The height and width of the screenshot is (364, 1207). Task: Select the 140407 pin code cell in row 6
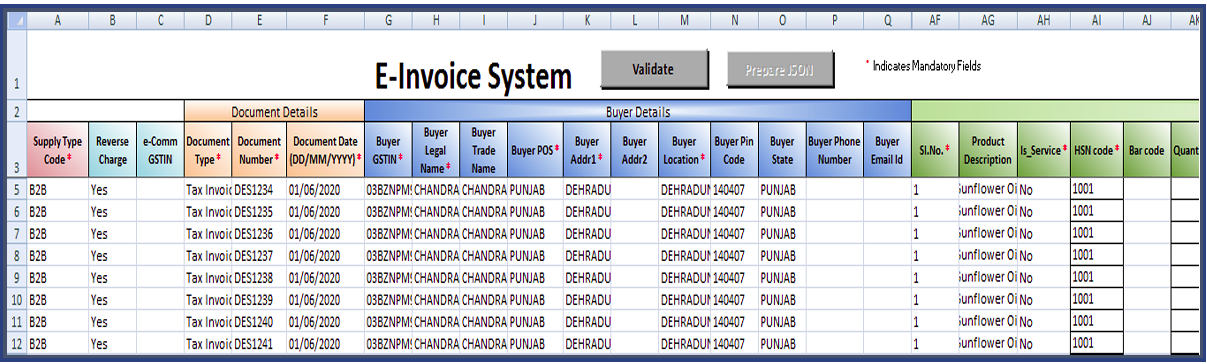tap(735, 210)
